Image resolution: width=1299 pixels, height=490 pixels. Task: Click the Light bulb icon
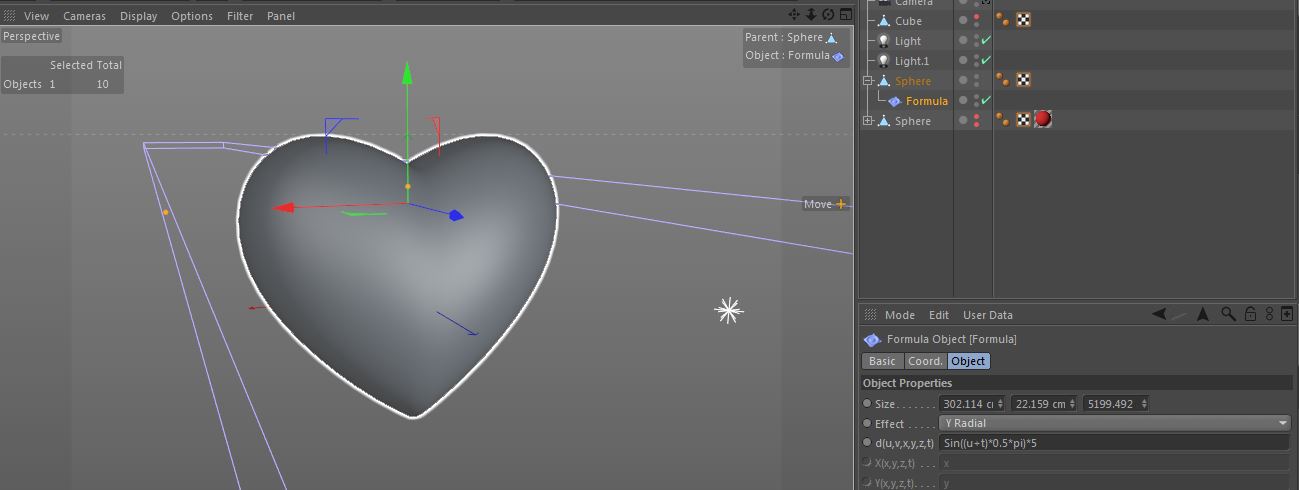(x=884, y=41)
